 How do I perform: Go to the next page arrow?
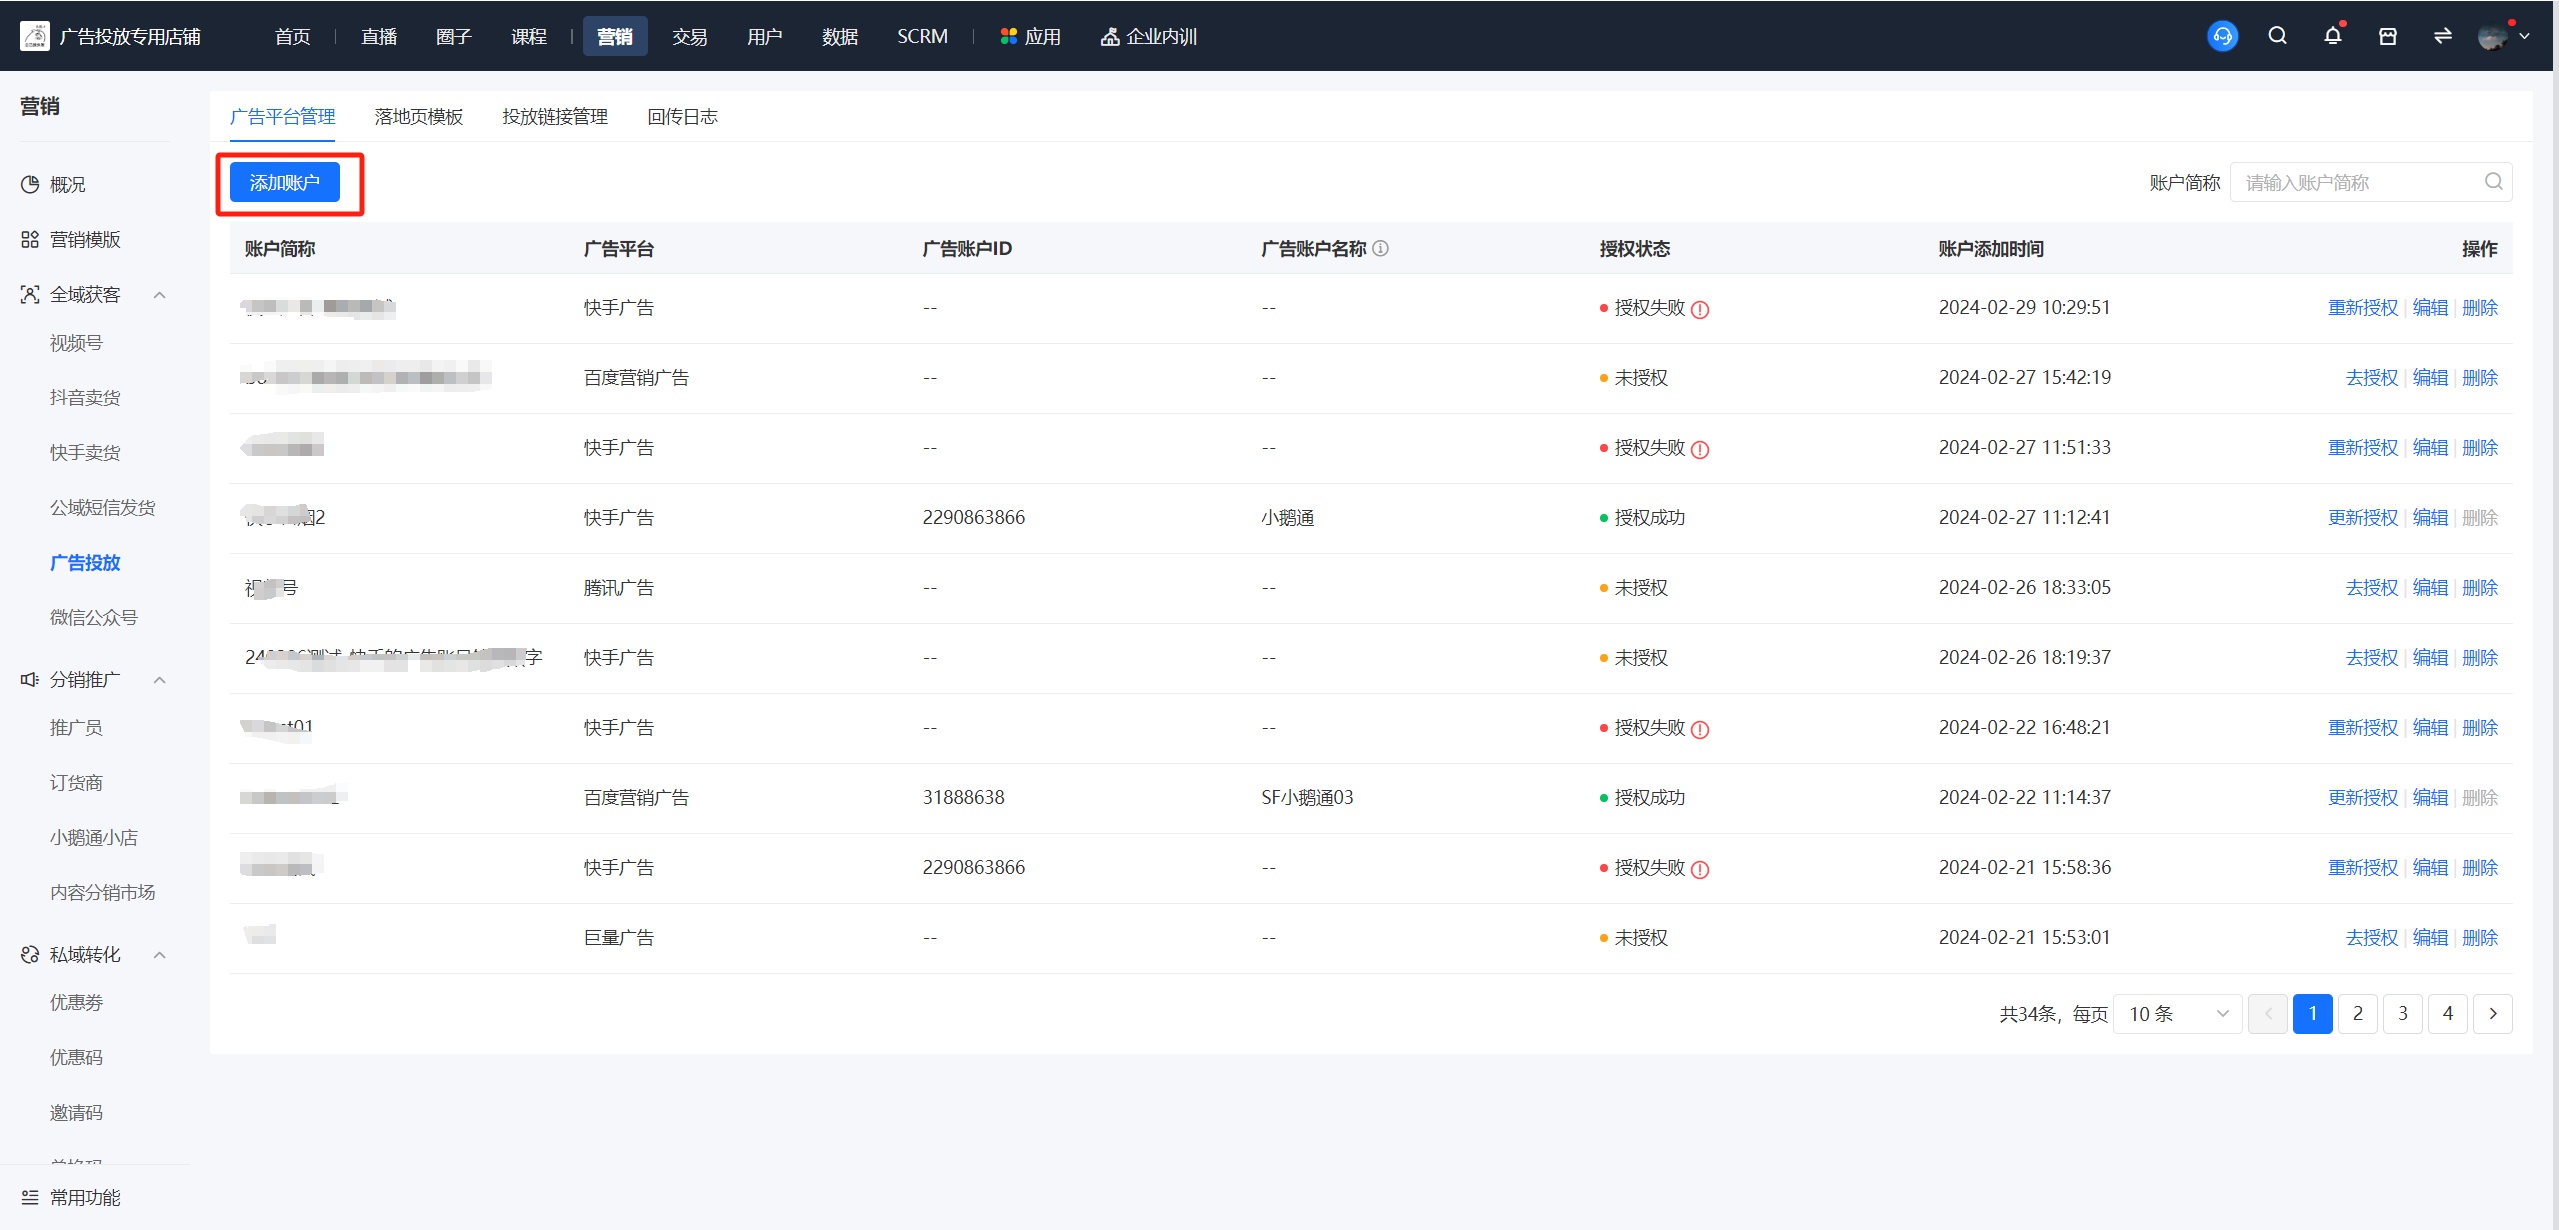(2493, 1013)
